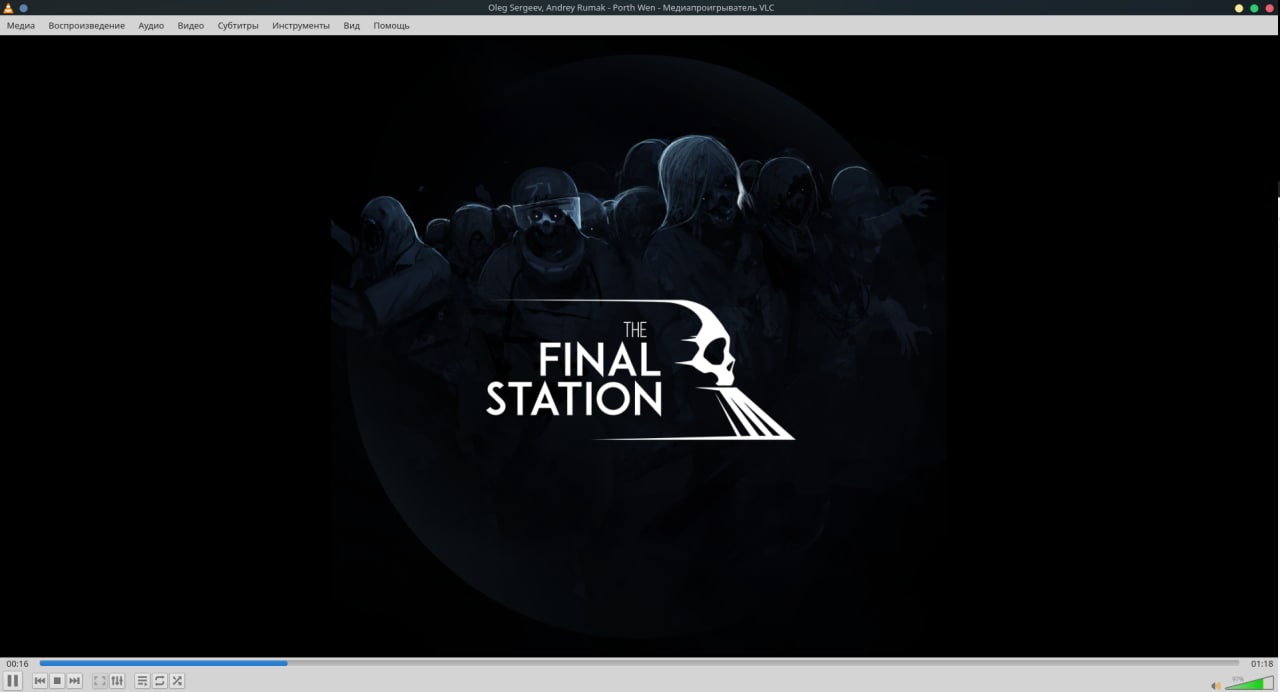This screenshot has height=692, width=1280.
Task: Show the playlist panel
Action: [x=143, y=681]
